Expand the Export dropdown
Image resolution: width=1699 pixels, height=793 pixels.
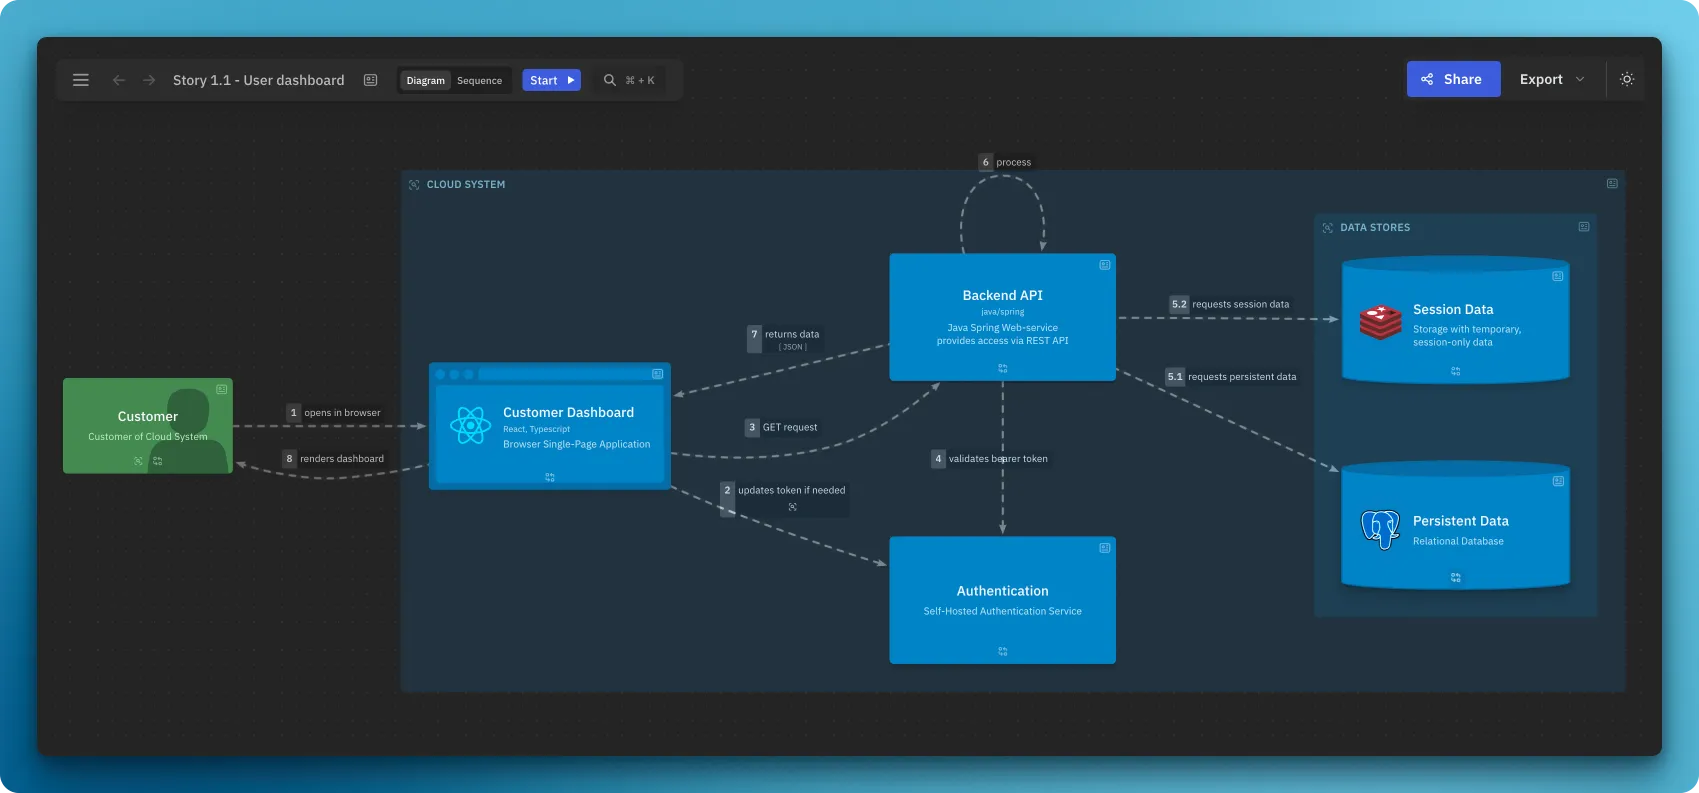[x=1551, y=79]
